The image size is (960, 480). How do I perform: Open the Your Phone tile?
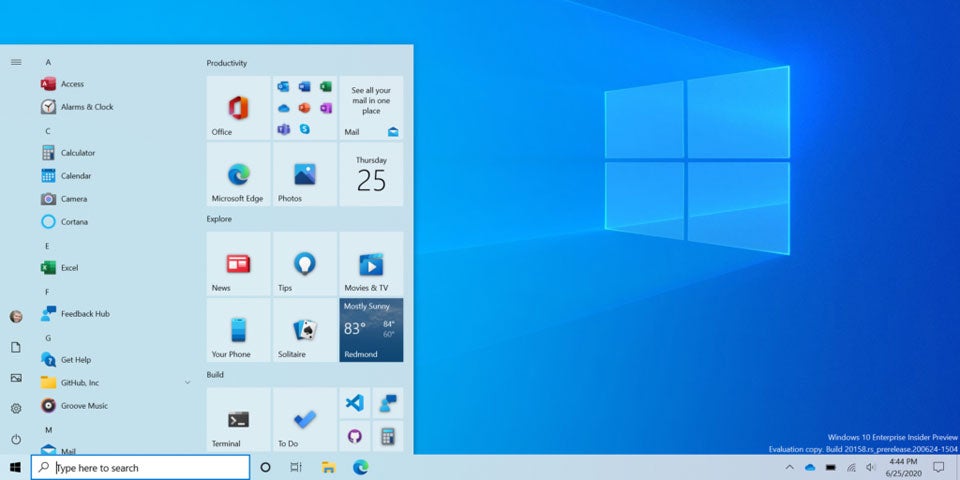(238, 330)
